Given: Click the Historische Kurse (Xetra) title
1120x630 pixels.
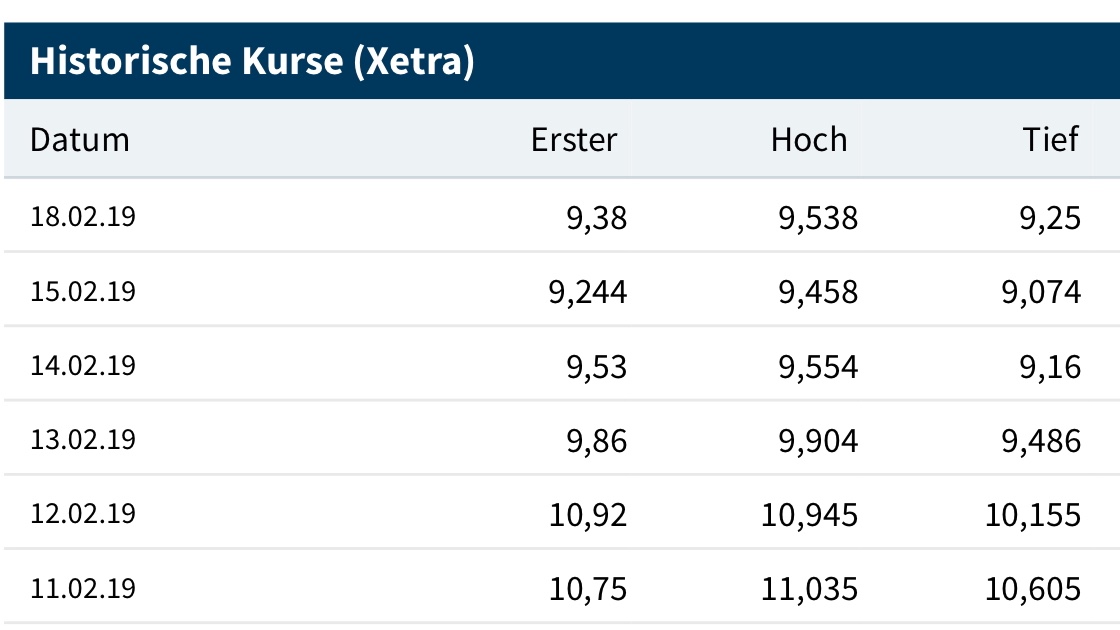Looking at the screenshot, I should click(x=252, y=62).
